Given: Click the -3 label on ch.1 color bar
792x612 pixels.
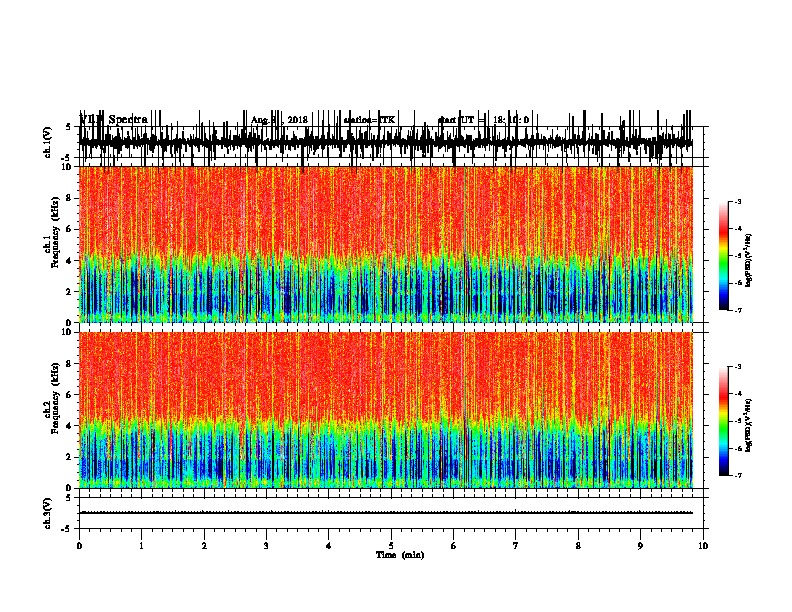Looking at the screenshot, I should click(x=738, y=202).
